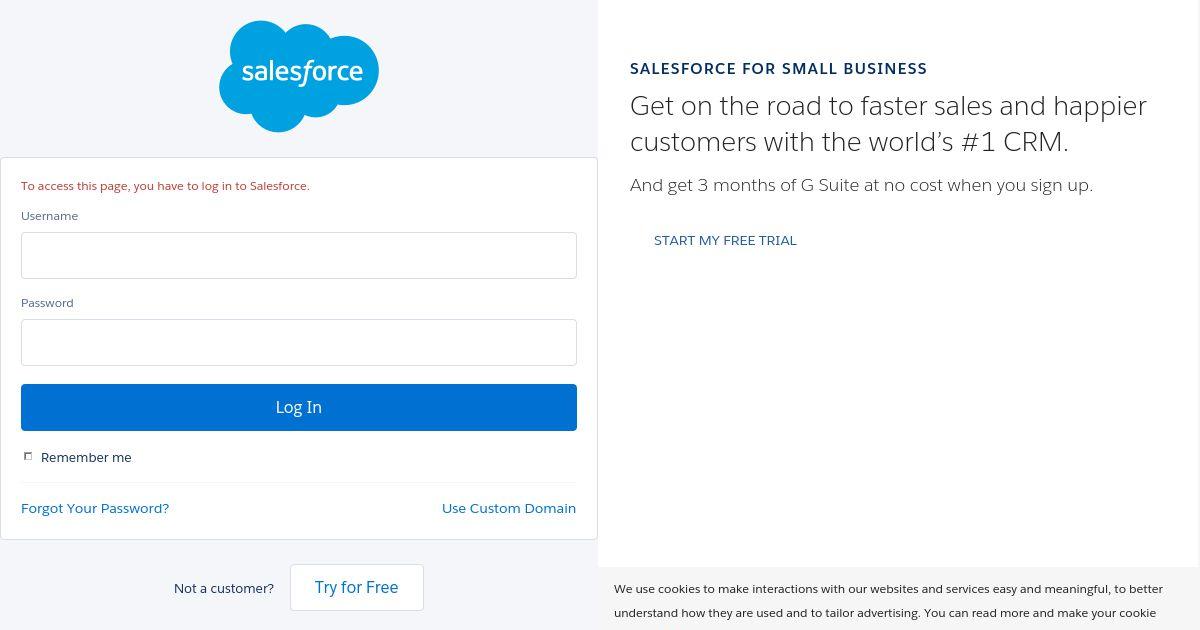This screenshot has width=1200, height=630.
Task: Enable the Remember me checkbox
Action: point(28,456)
